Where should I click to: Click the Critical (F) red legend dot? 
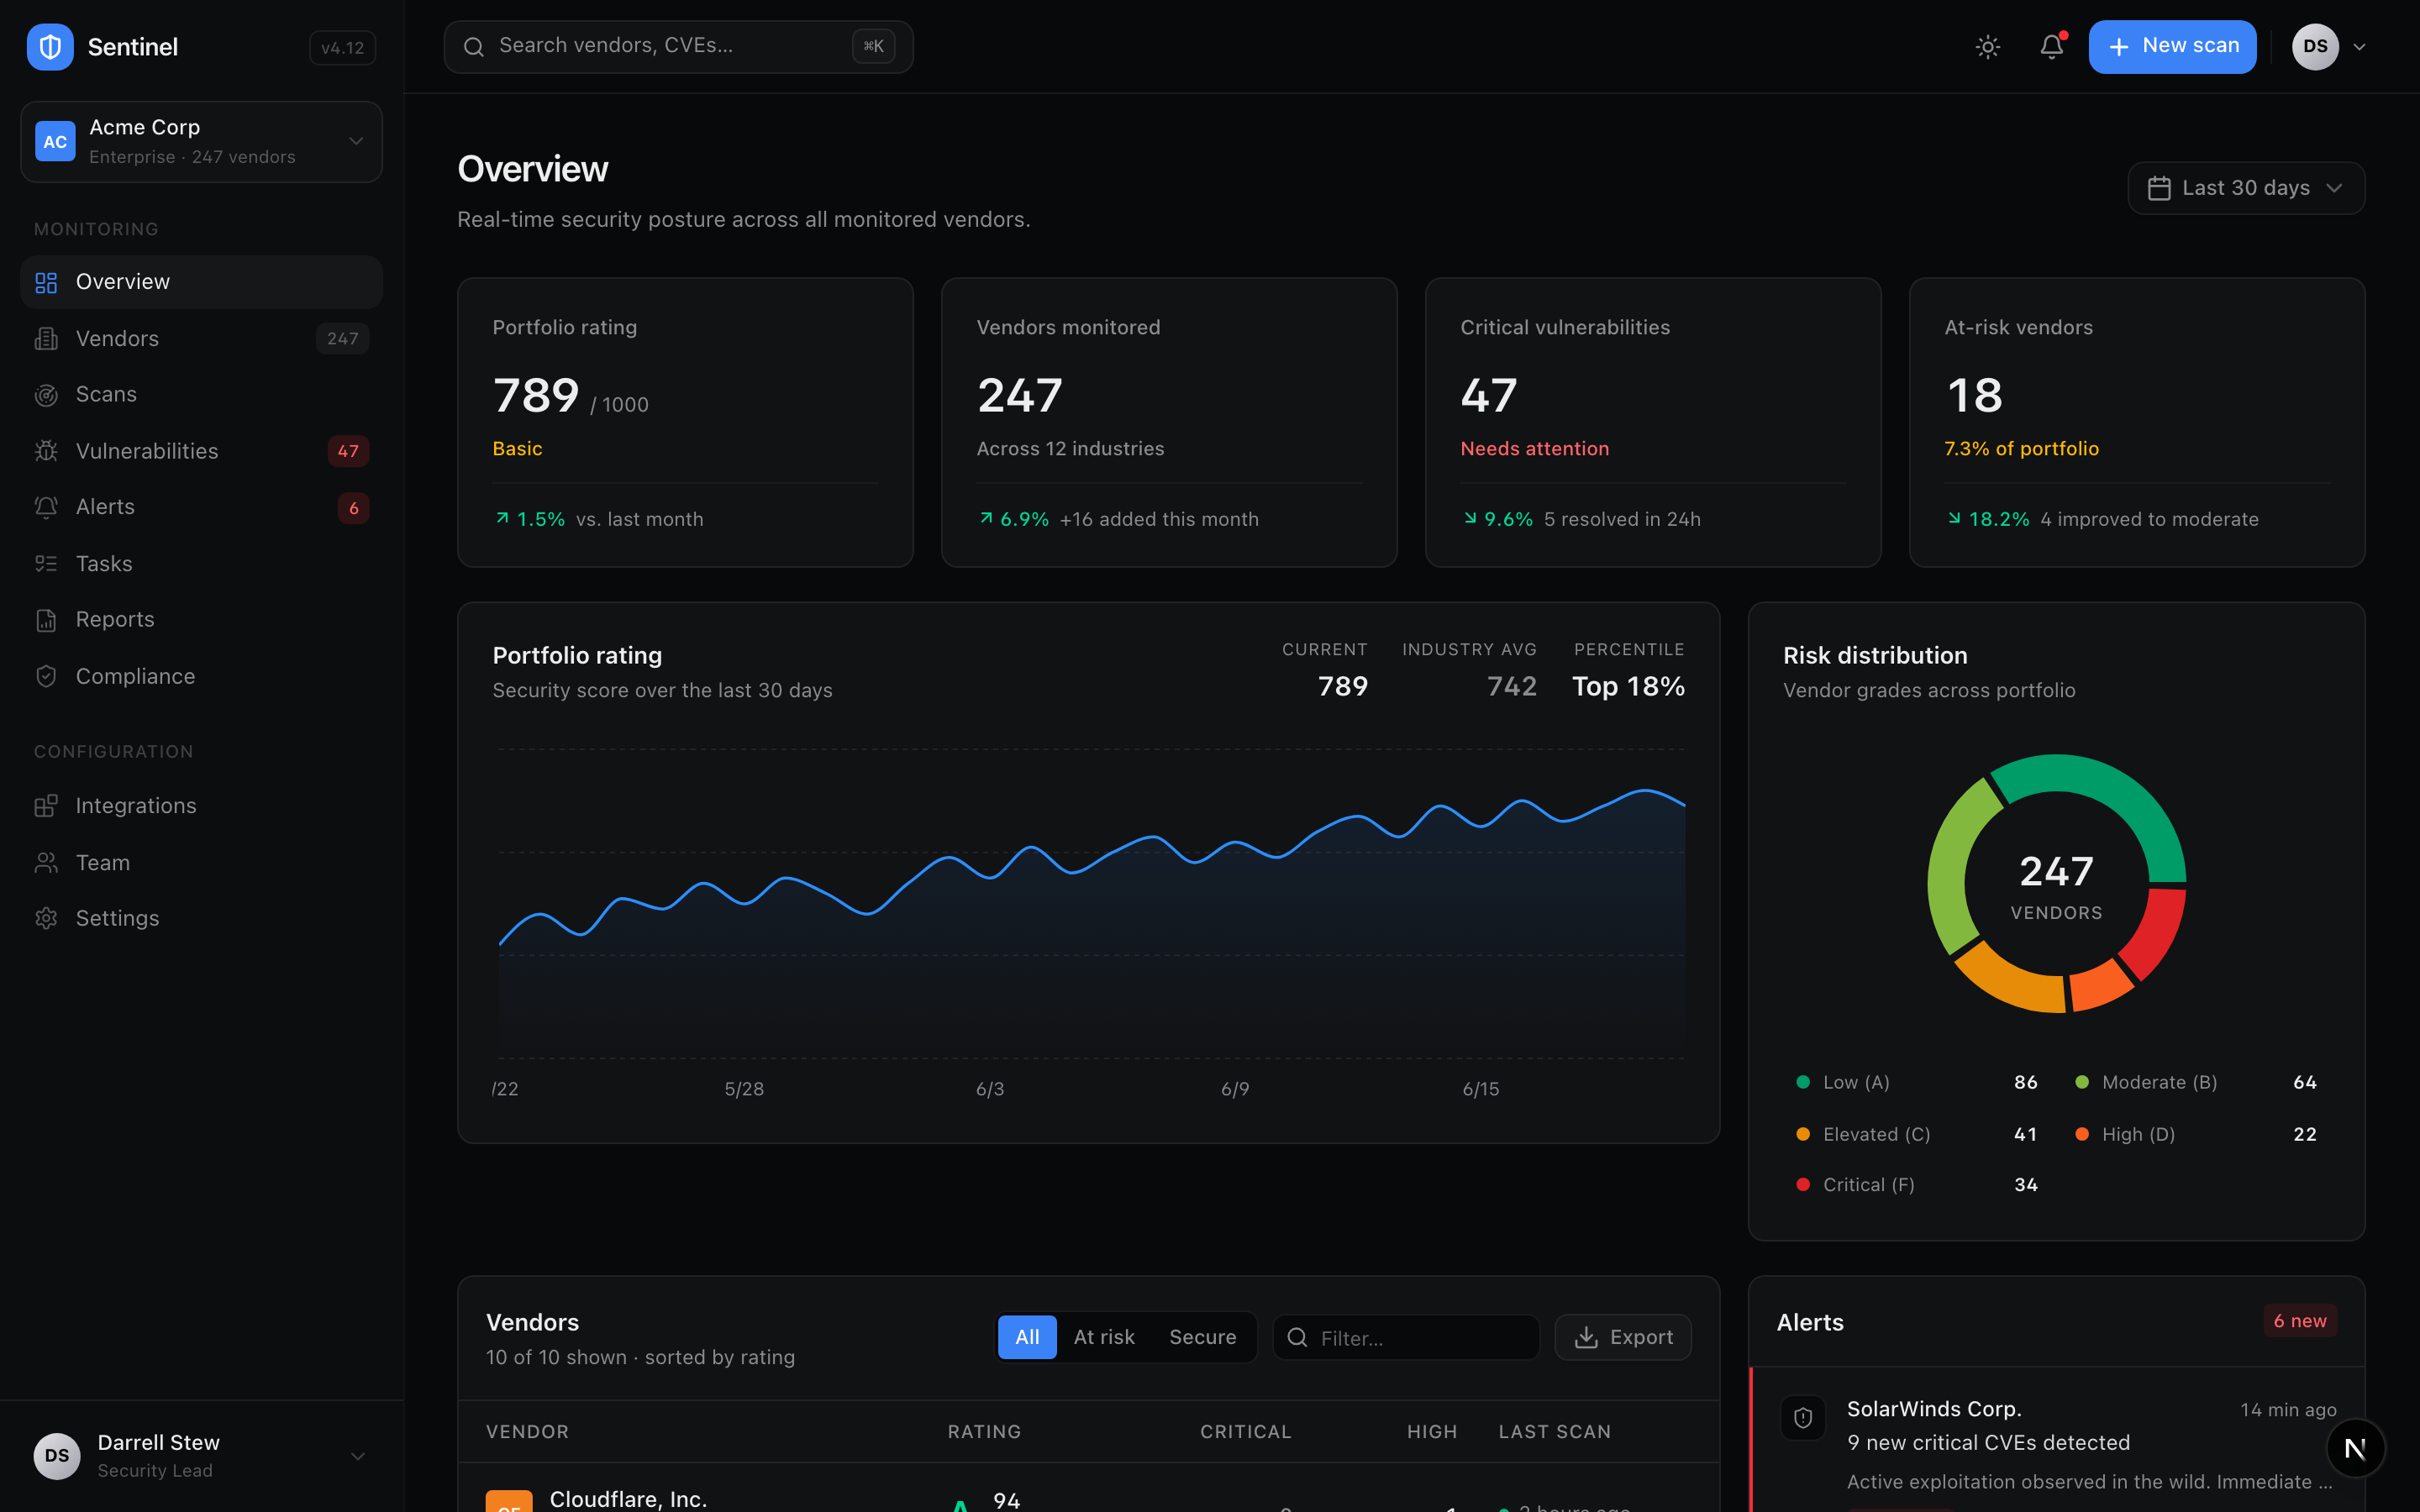(x=1803, y=1186)
